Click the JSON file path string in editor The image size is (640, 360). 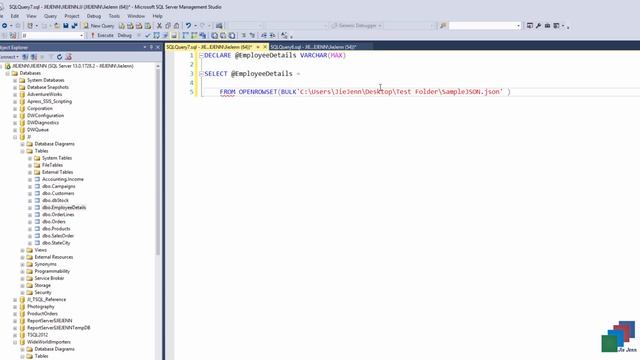click(400, 92)
